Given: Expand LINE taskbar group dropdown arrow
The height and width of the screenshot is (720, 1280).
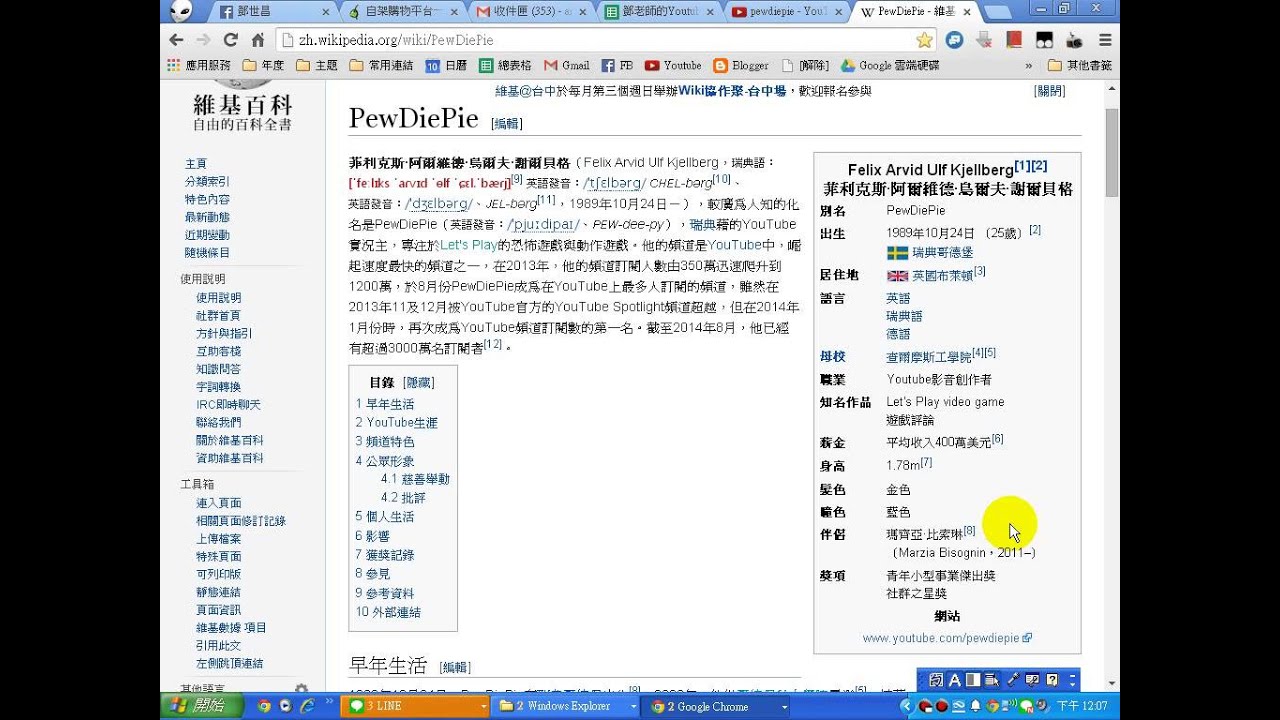Looking at the screenshot, I should pyautogui.click(x=483, y=706).
